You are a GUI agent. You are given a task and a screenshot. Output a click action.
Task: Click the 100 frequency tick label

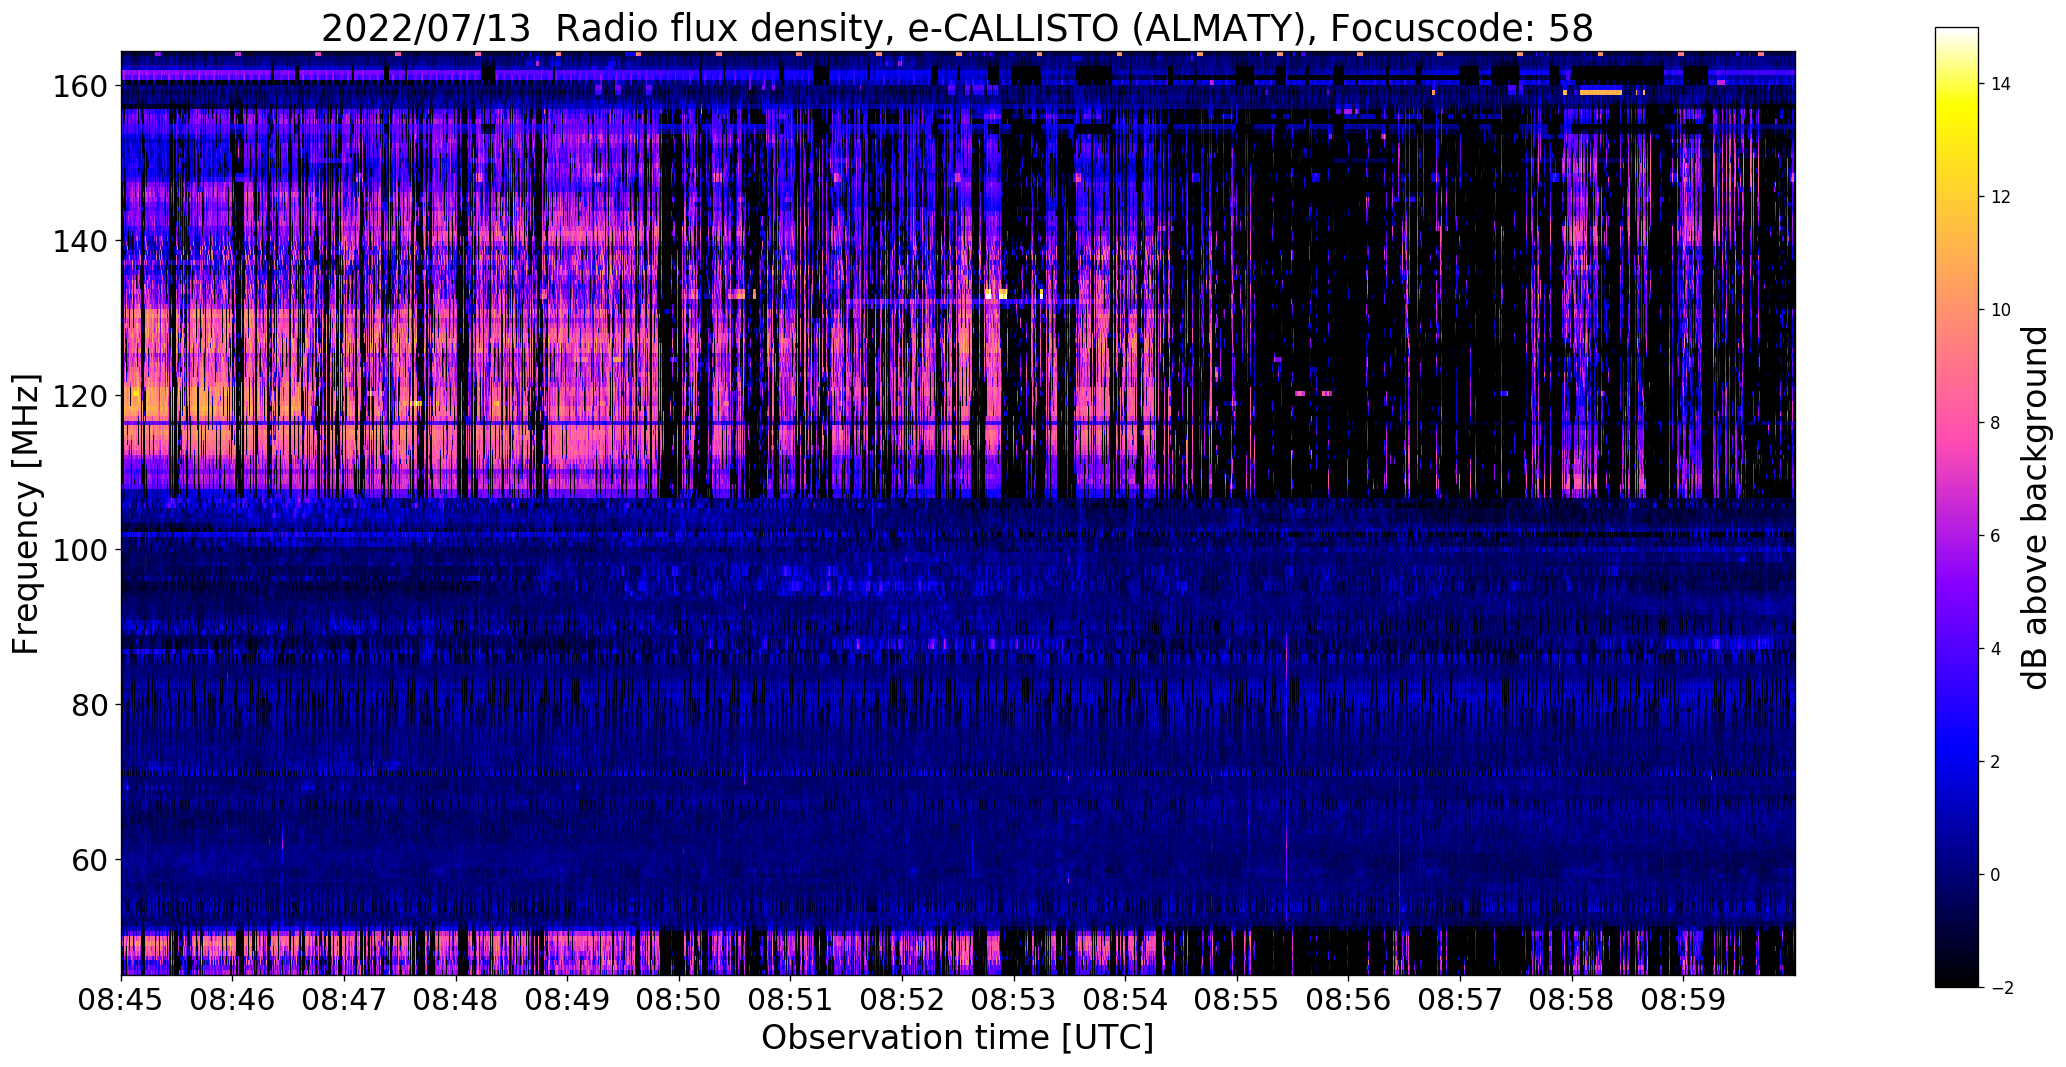pos(80,551)
